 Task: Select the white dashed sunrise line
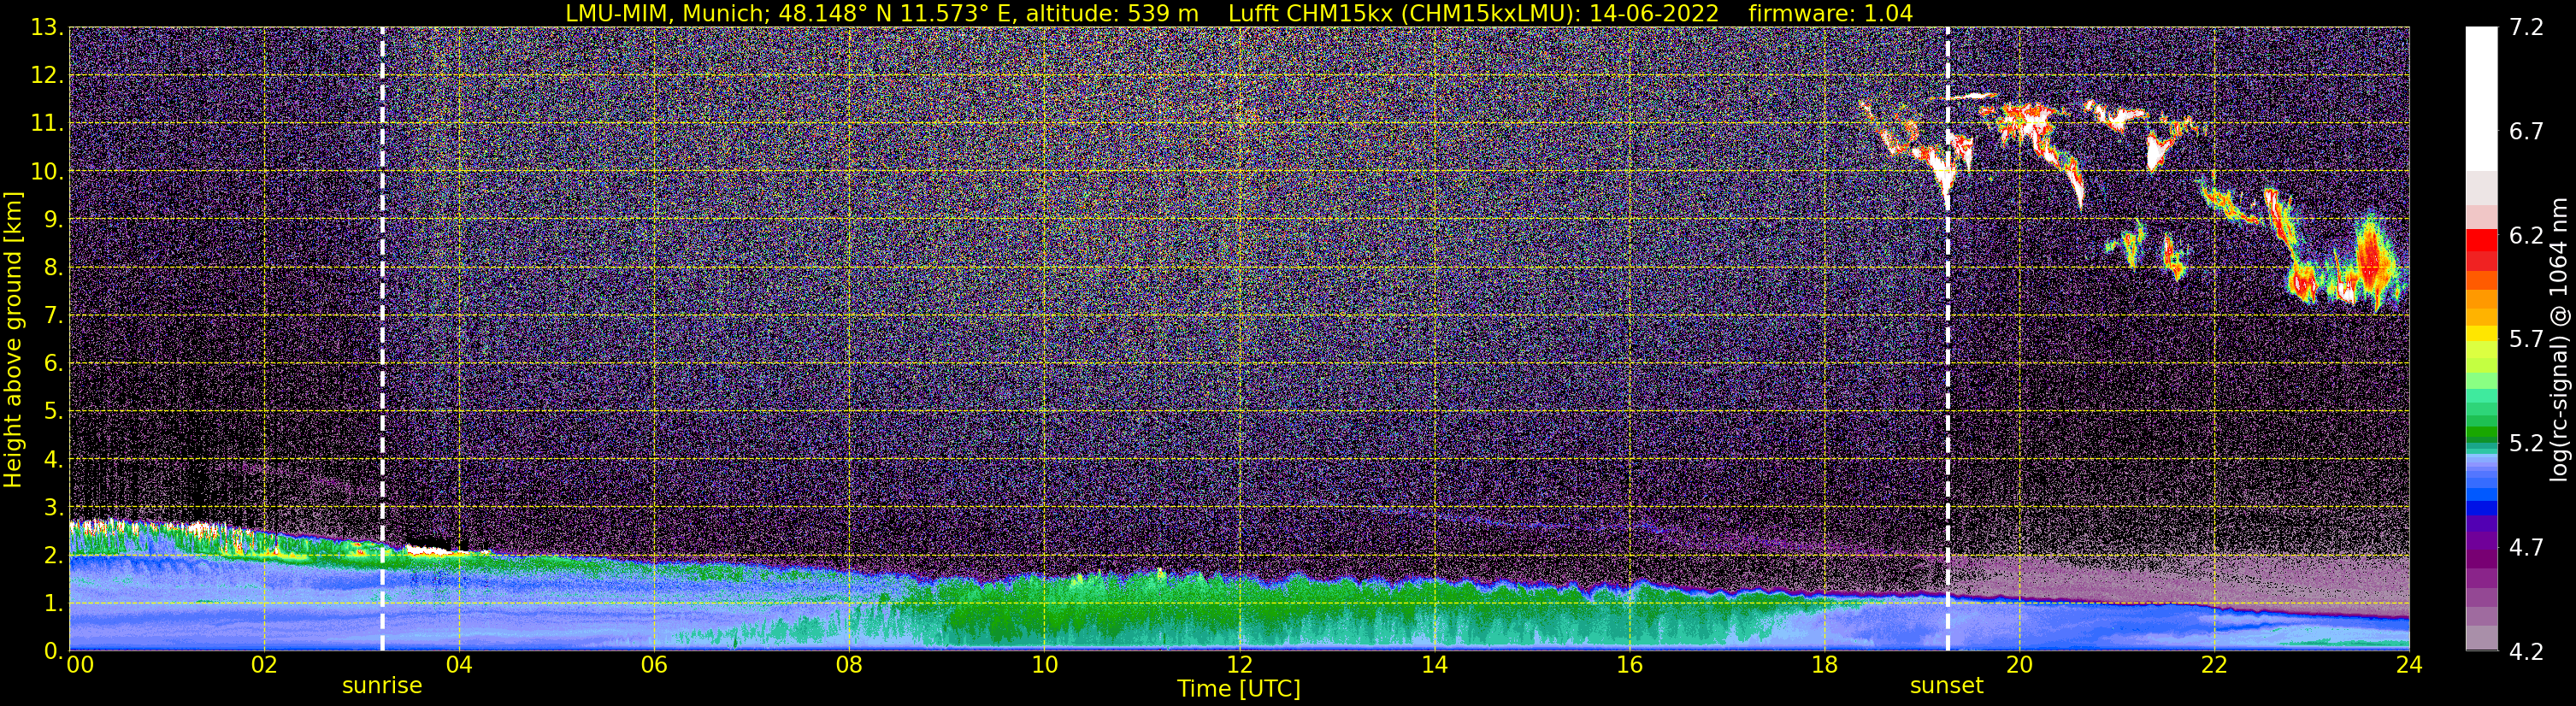click(x=382, y=338)
